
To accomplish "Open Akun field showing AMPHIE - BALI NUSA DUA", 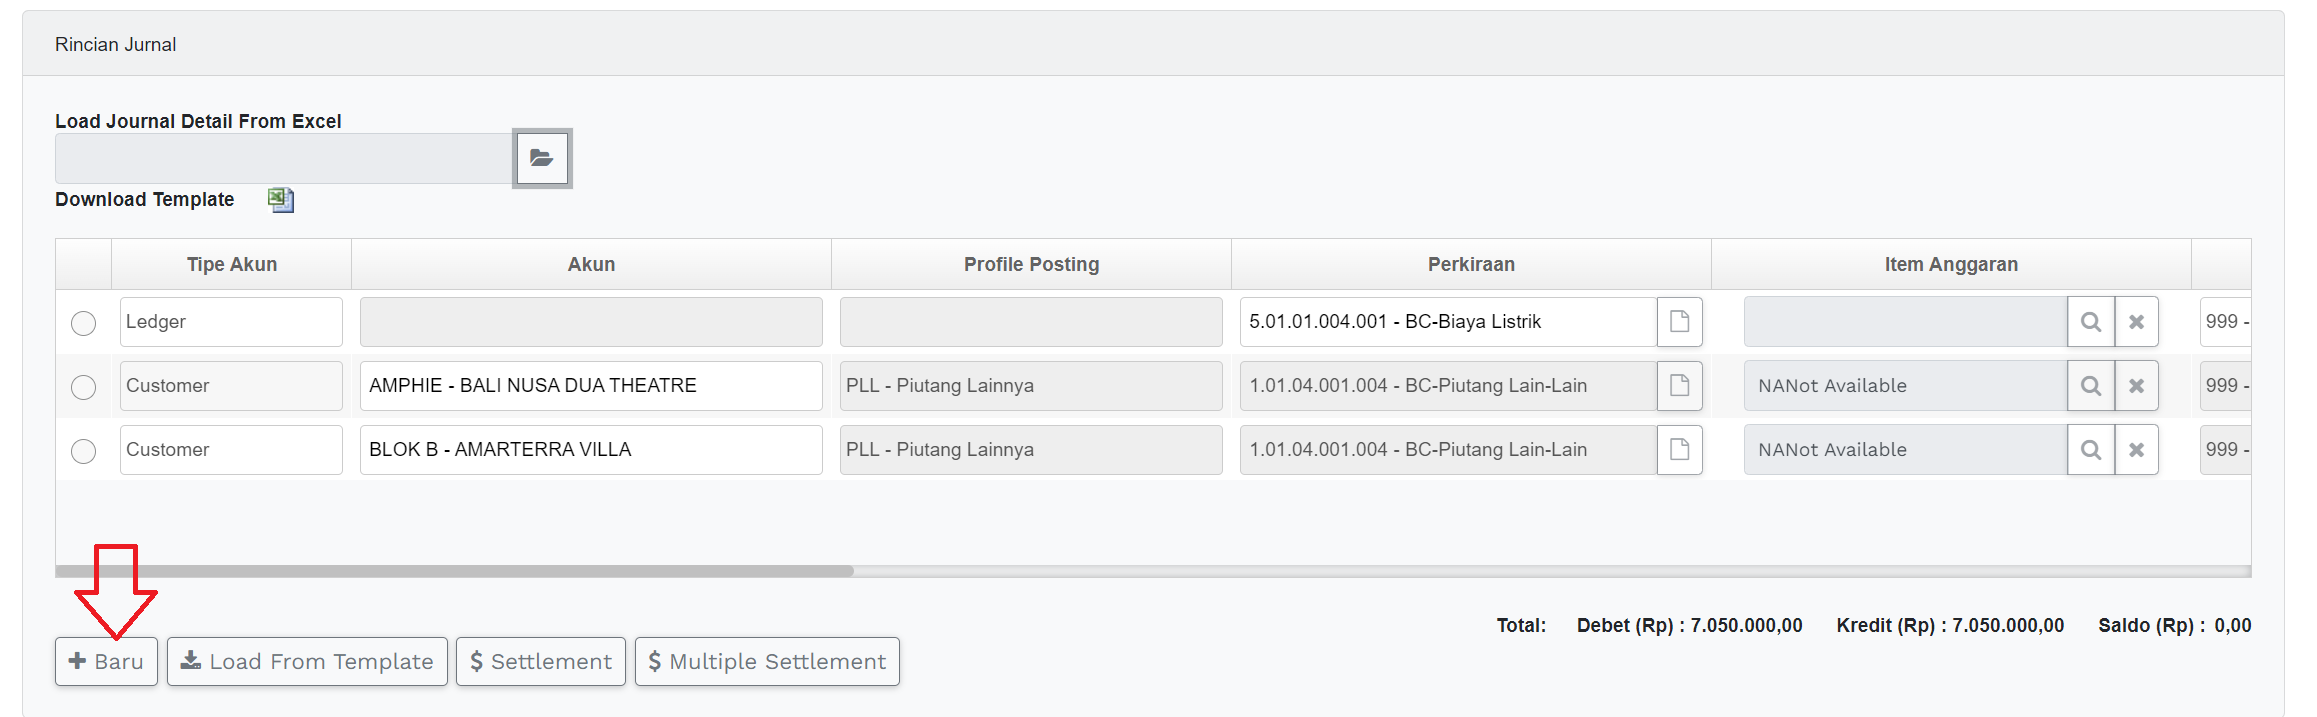I will (x=590, y=386).
